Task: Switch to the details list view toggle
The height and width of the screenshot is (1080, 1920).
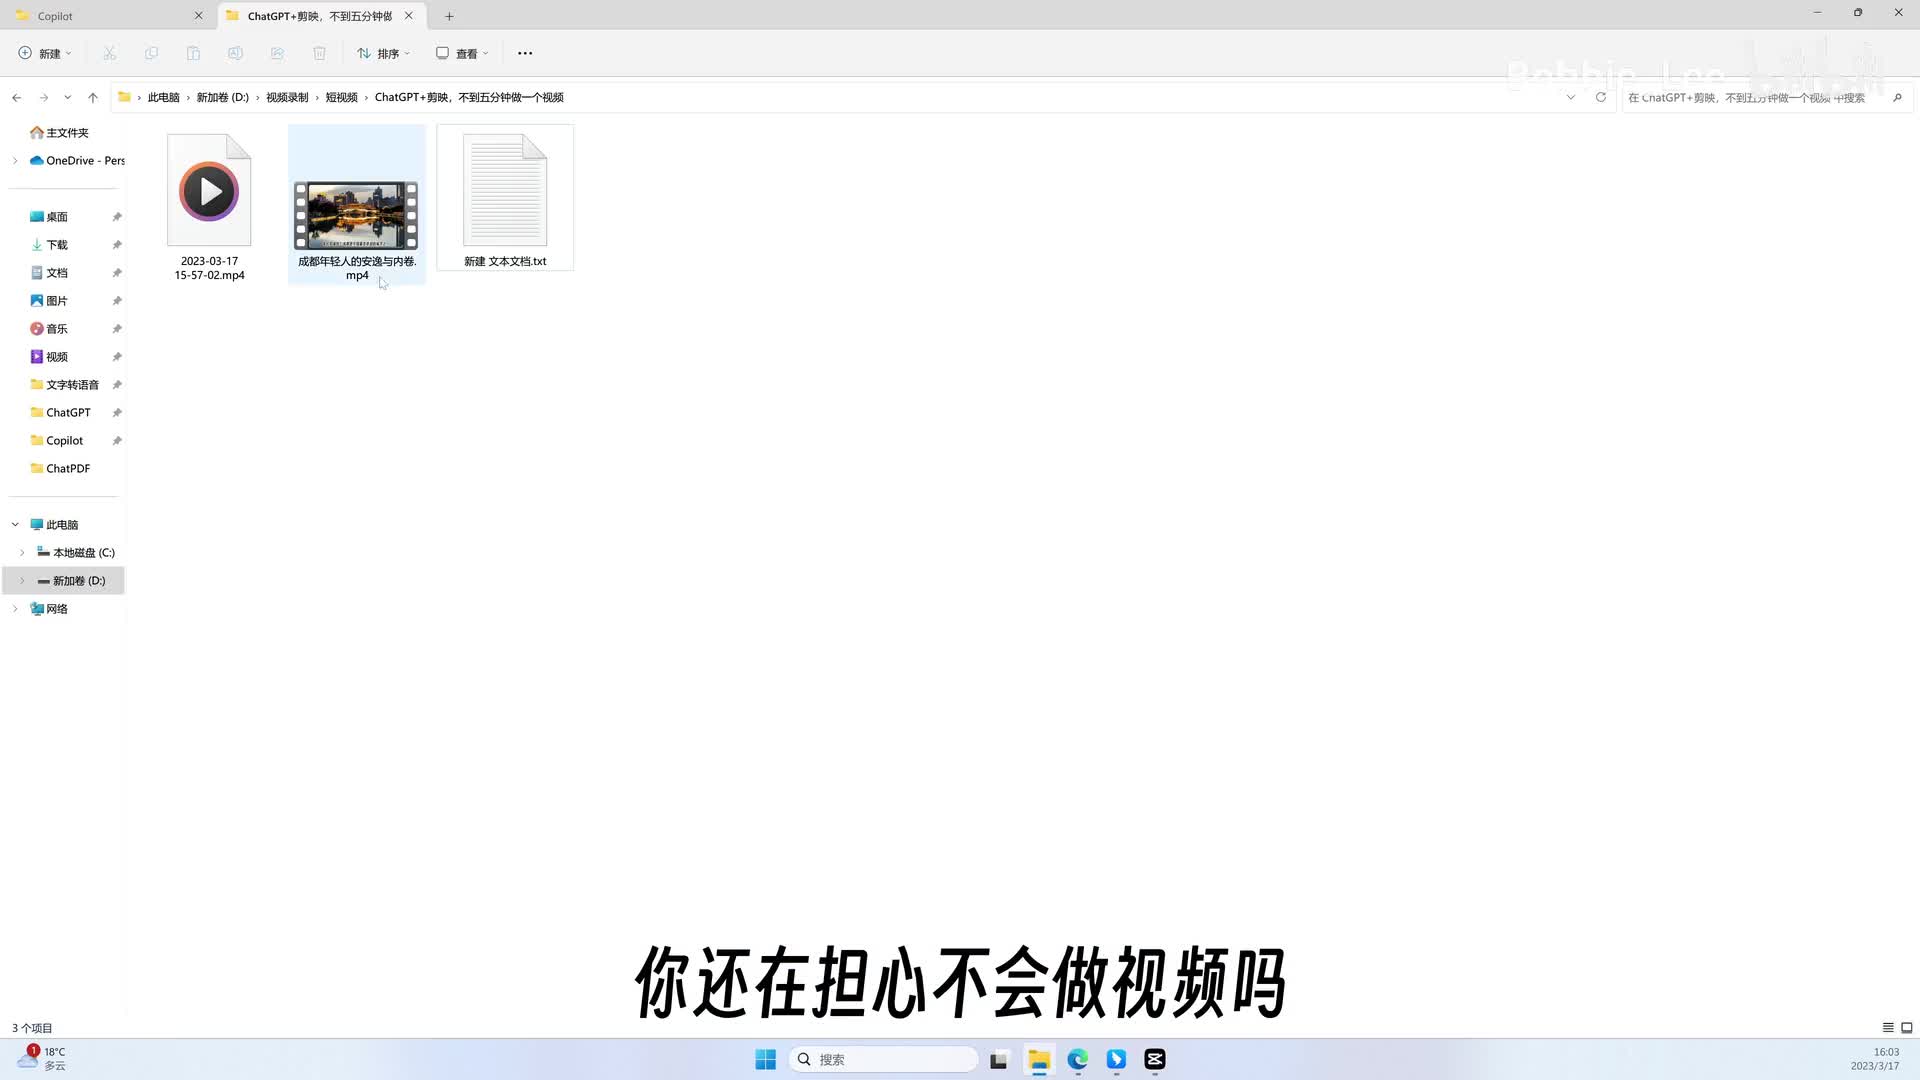Action: click(1888, 1028)
